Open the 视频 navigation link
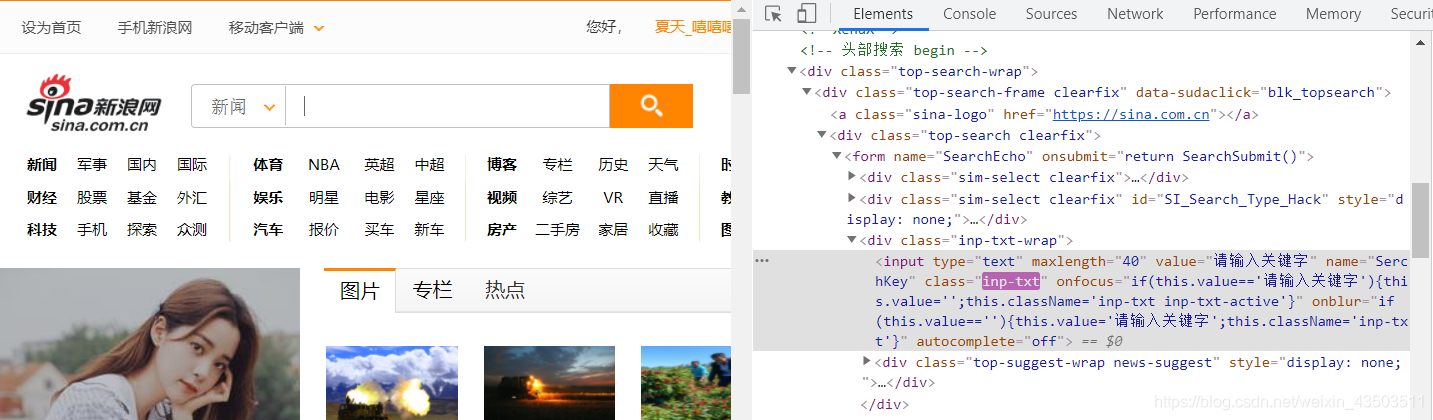This screenshot has height=420, width=1433. coord(502,197)
